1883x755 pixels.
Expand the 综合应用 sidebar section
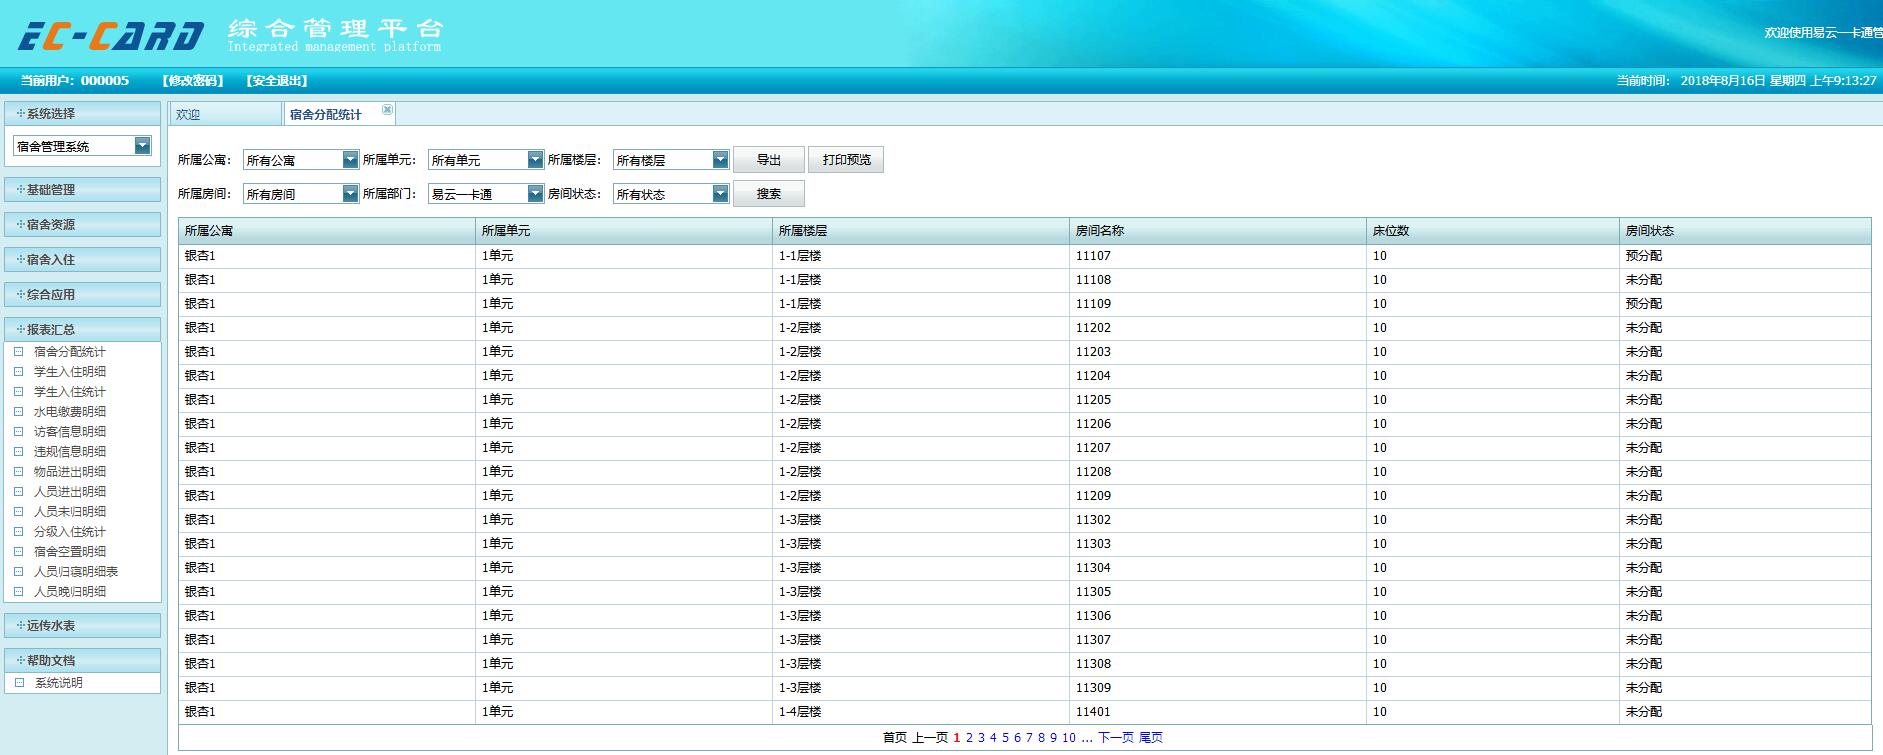[82, 294]
